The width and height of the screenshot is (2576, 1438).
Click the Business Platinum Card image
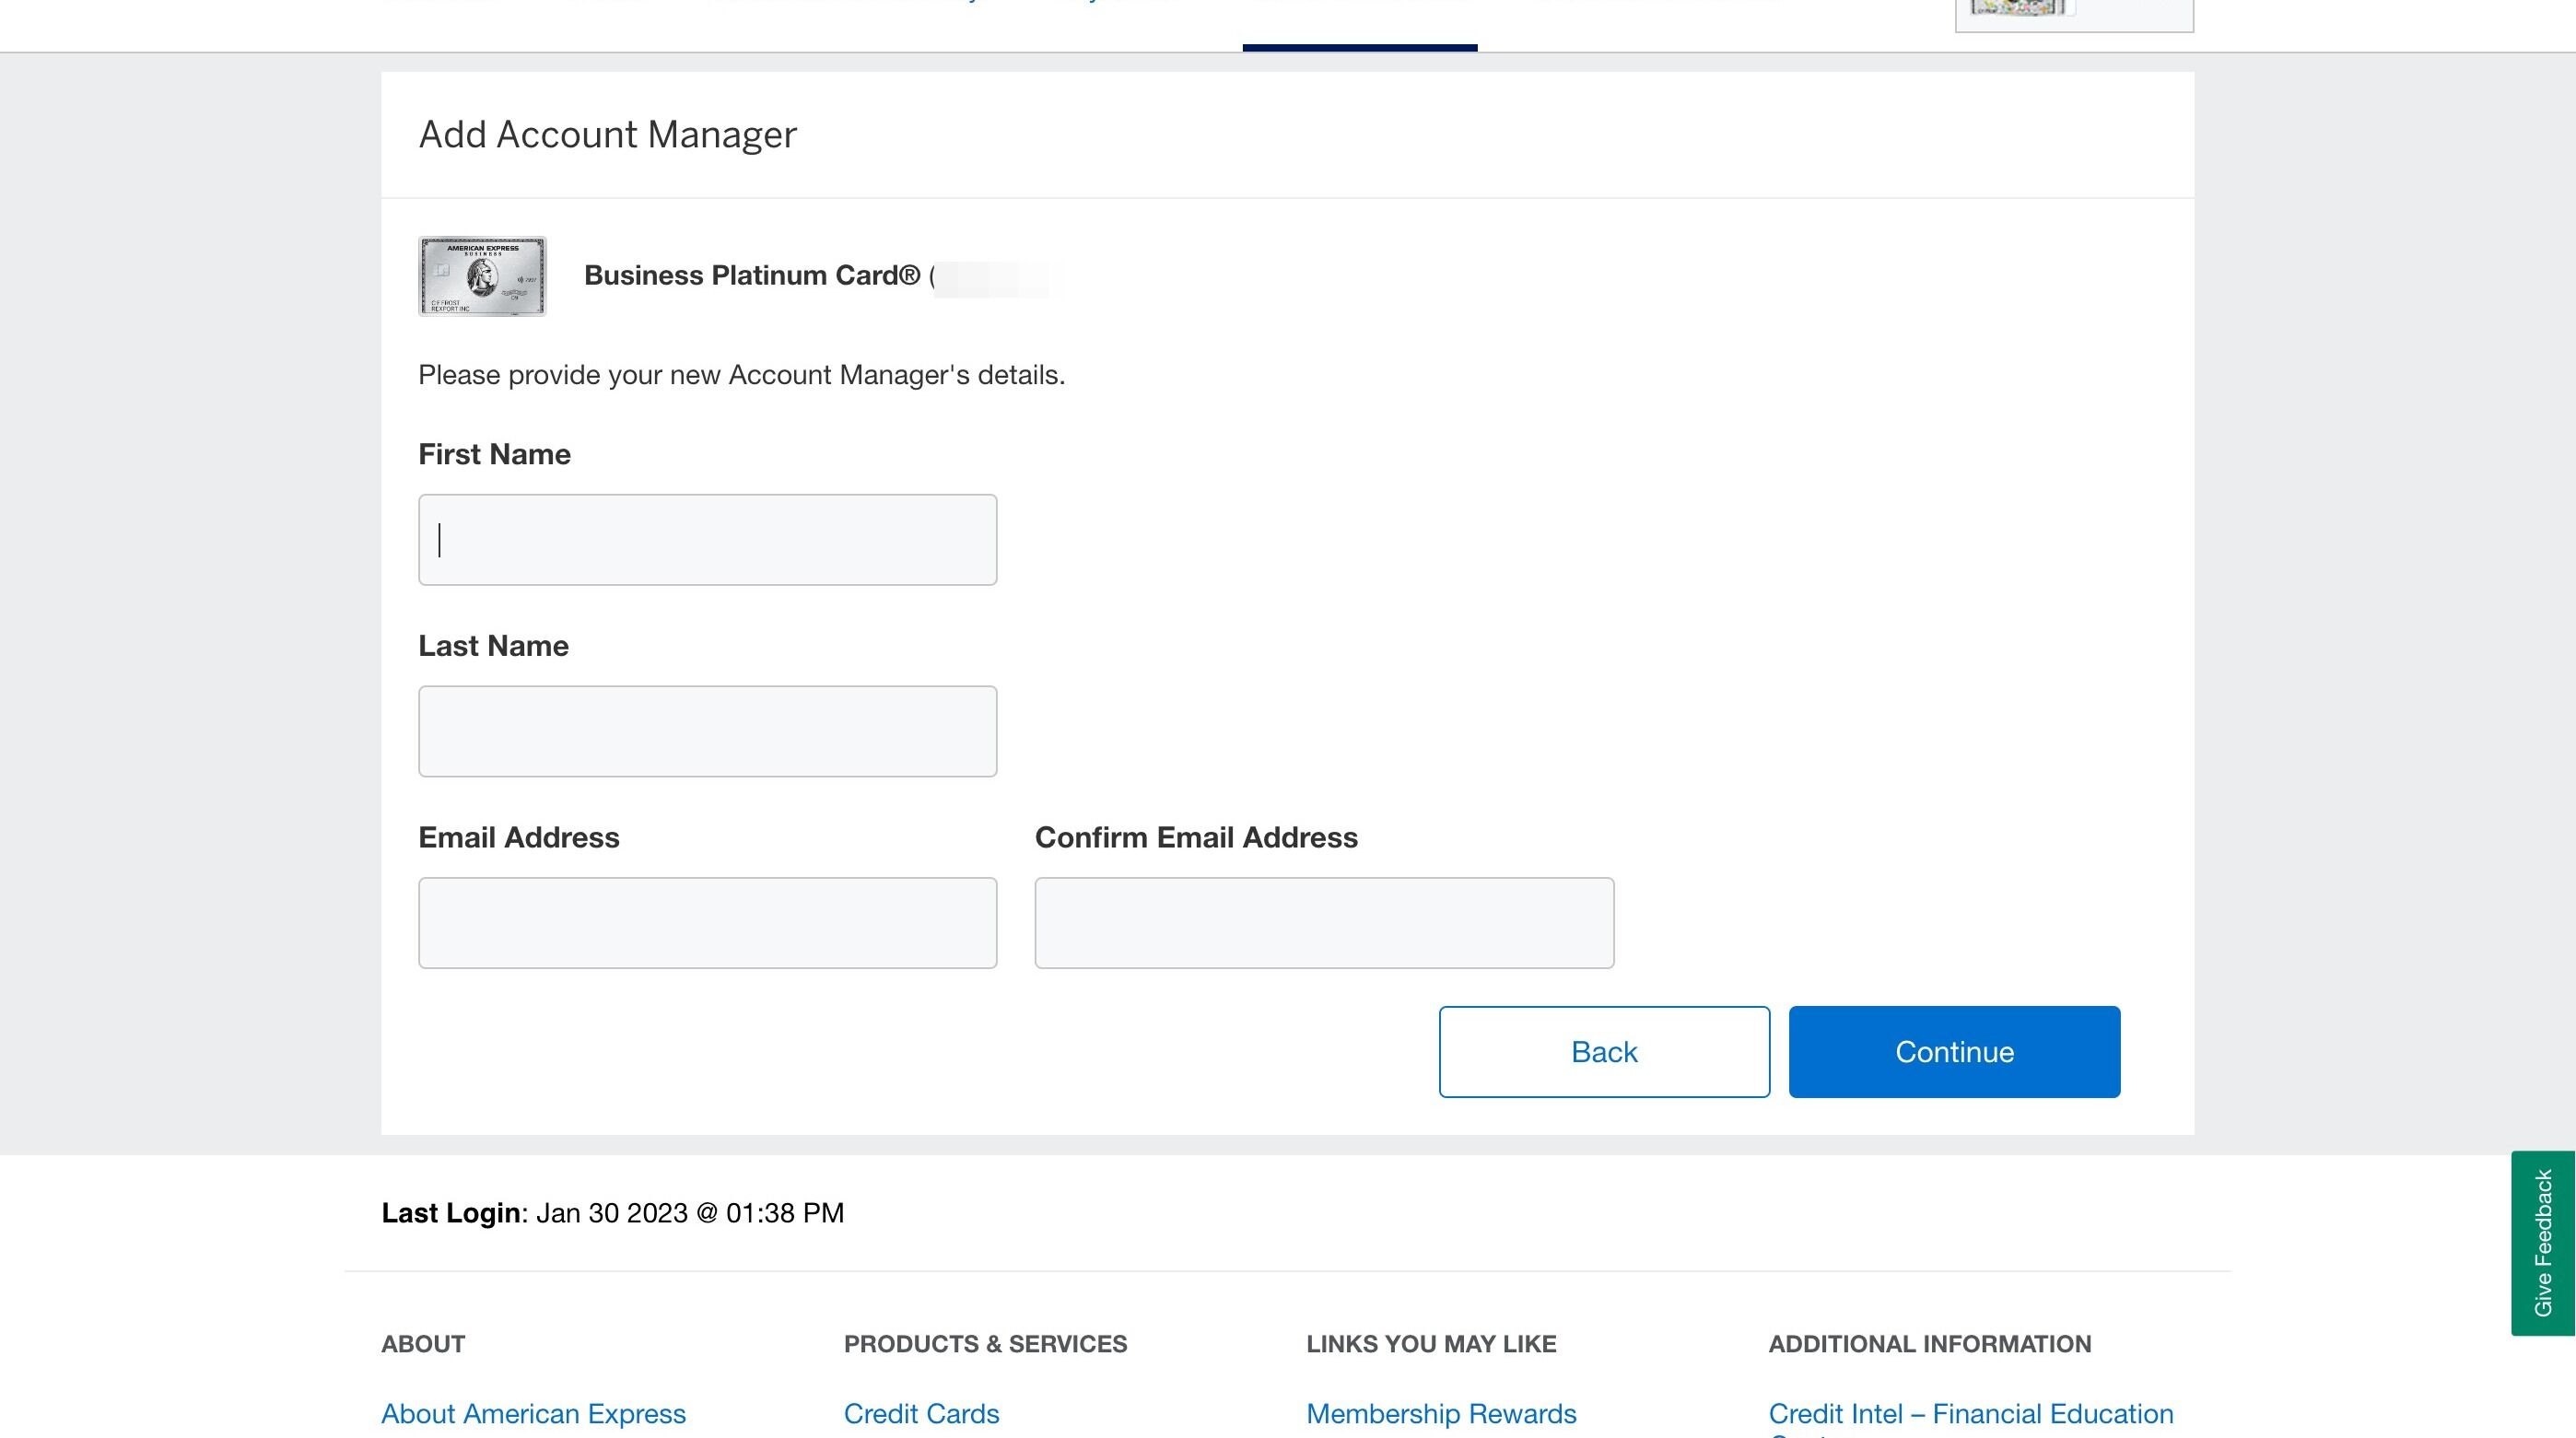[482, 276]
